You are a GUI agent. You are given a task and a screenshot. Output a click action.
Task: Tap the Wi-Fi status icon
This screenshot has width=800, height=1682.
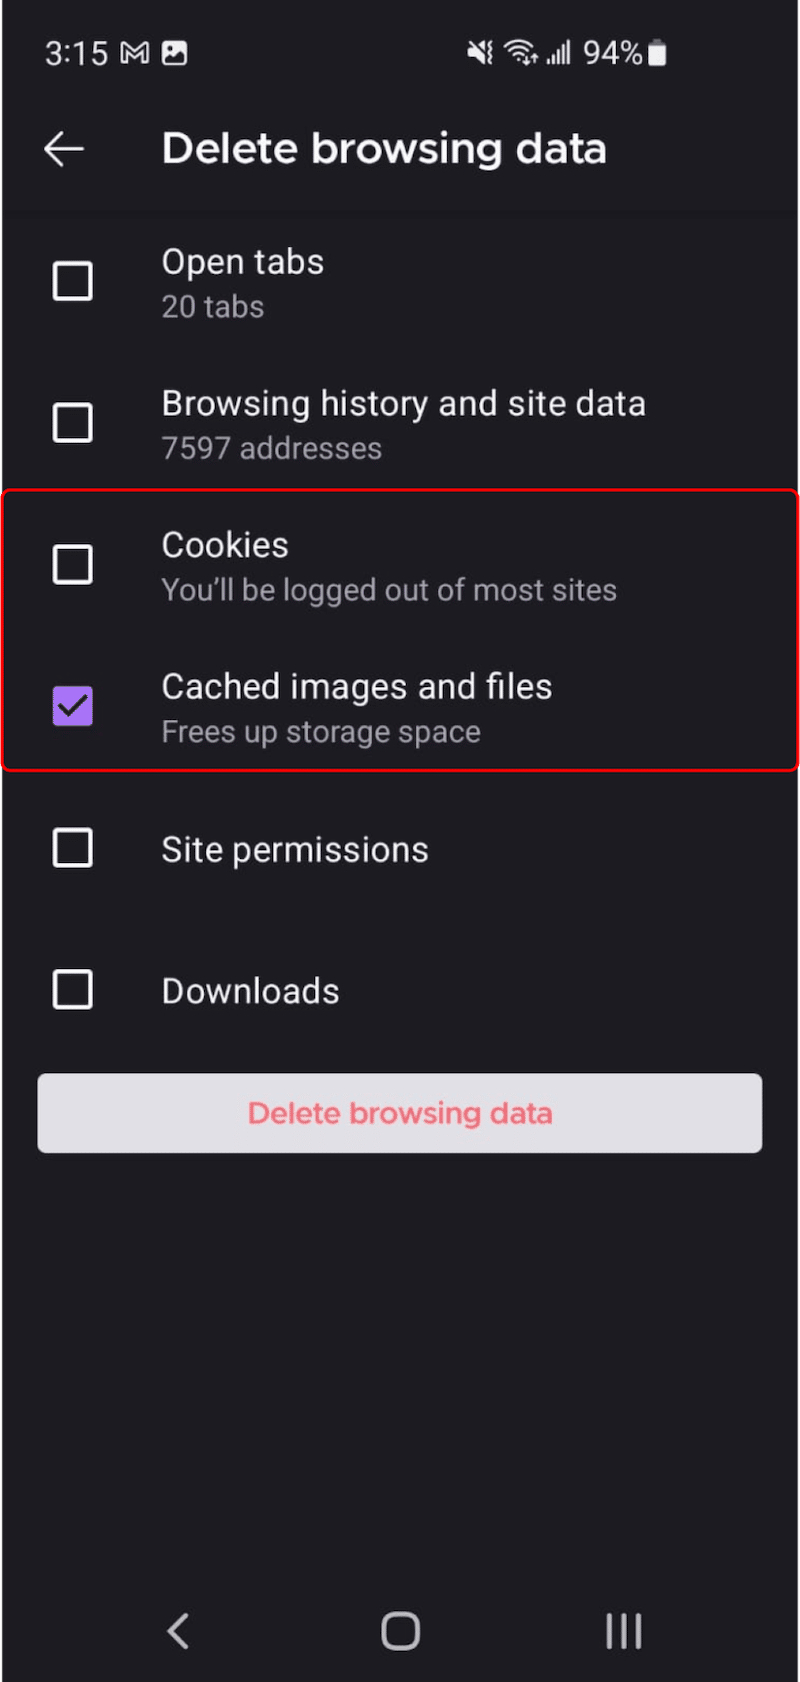point(521,52)
